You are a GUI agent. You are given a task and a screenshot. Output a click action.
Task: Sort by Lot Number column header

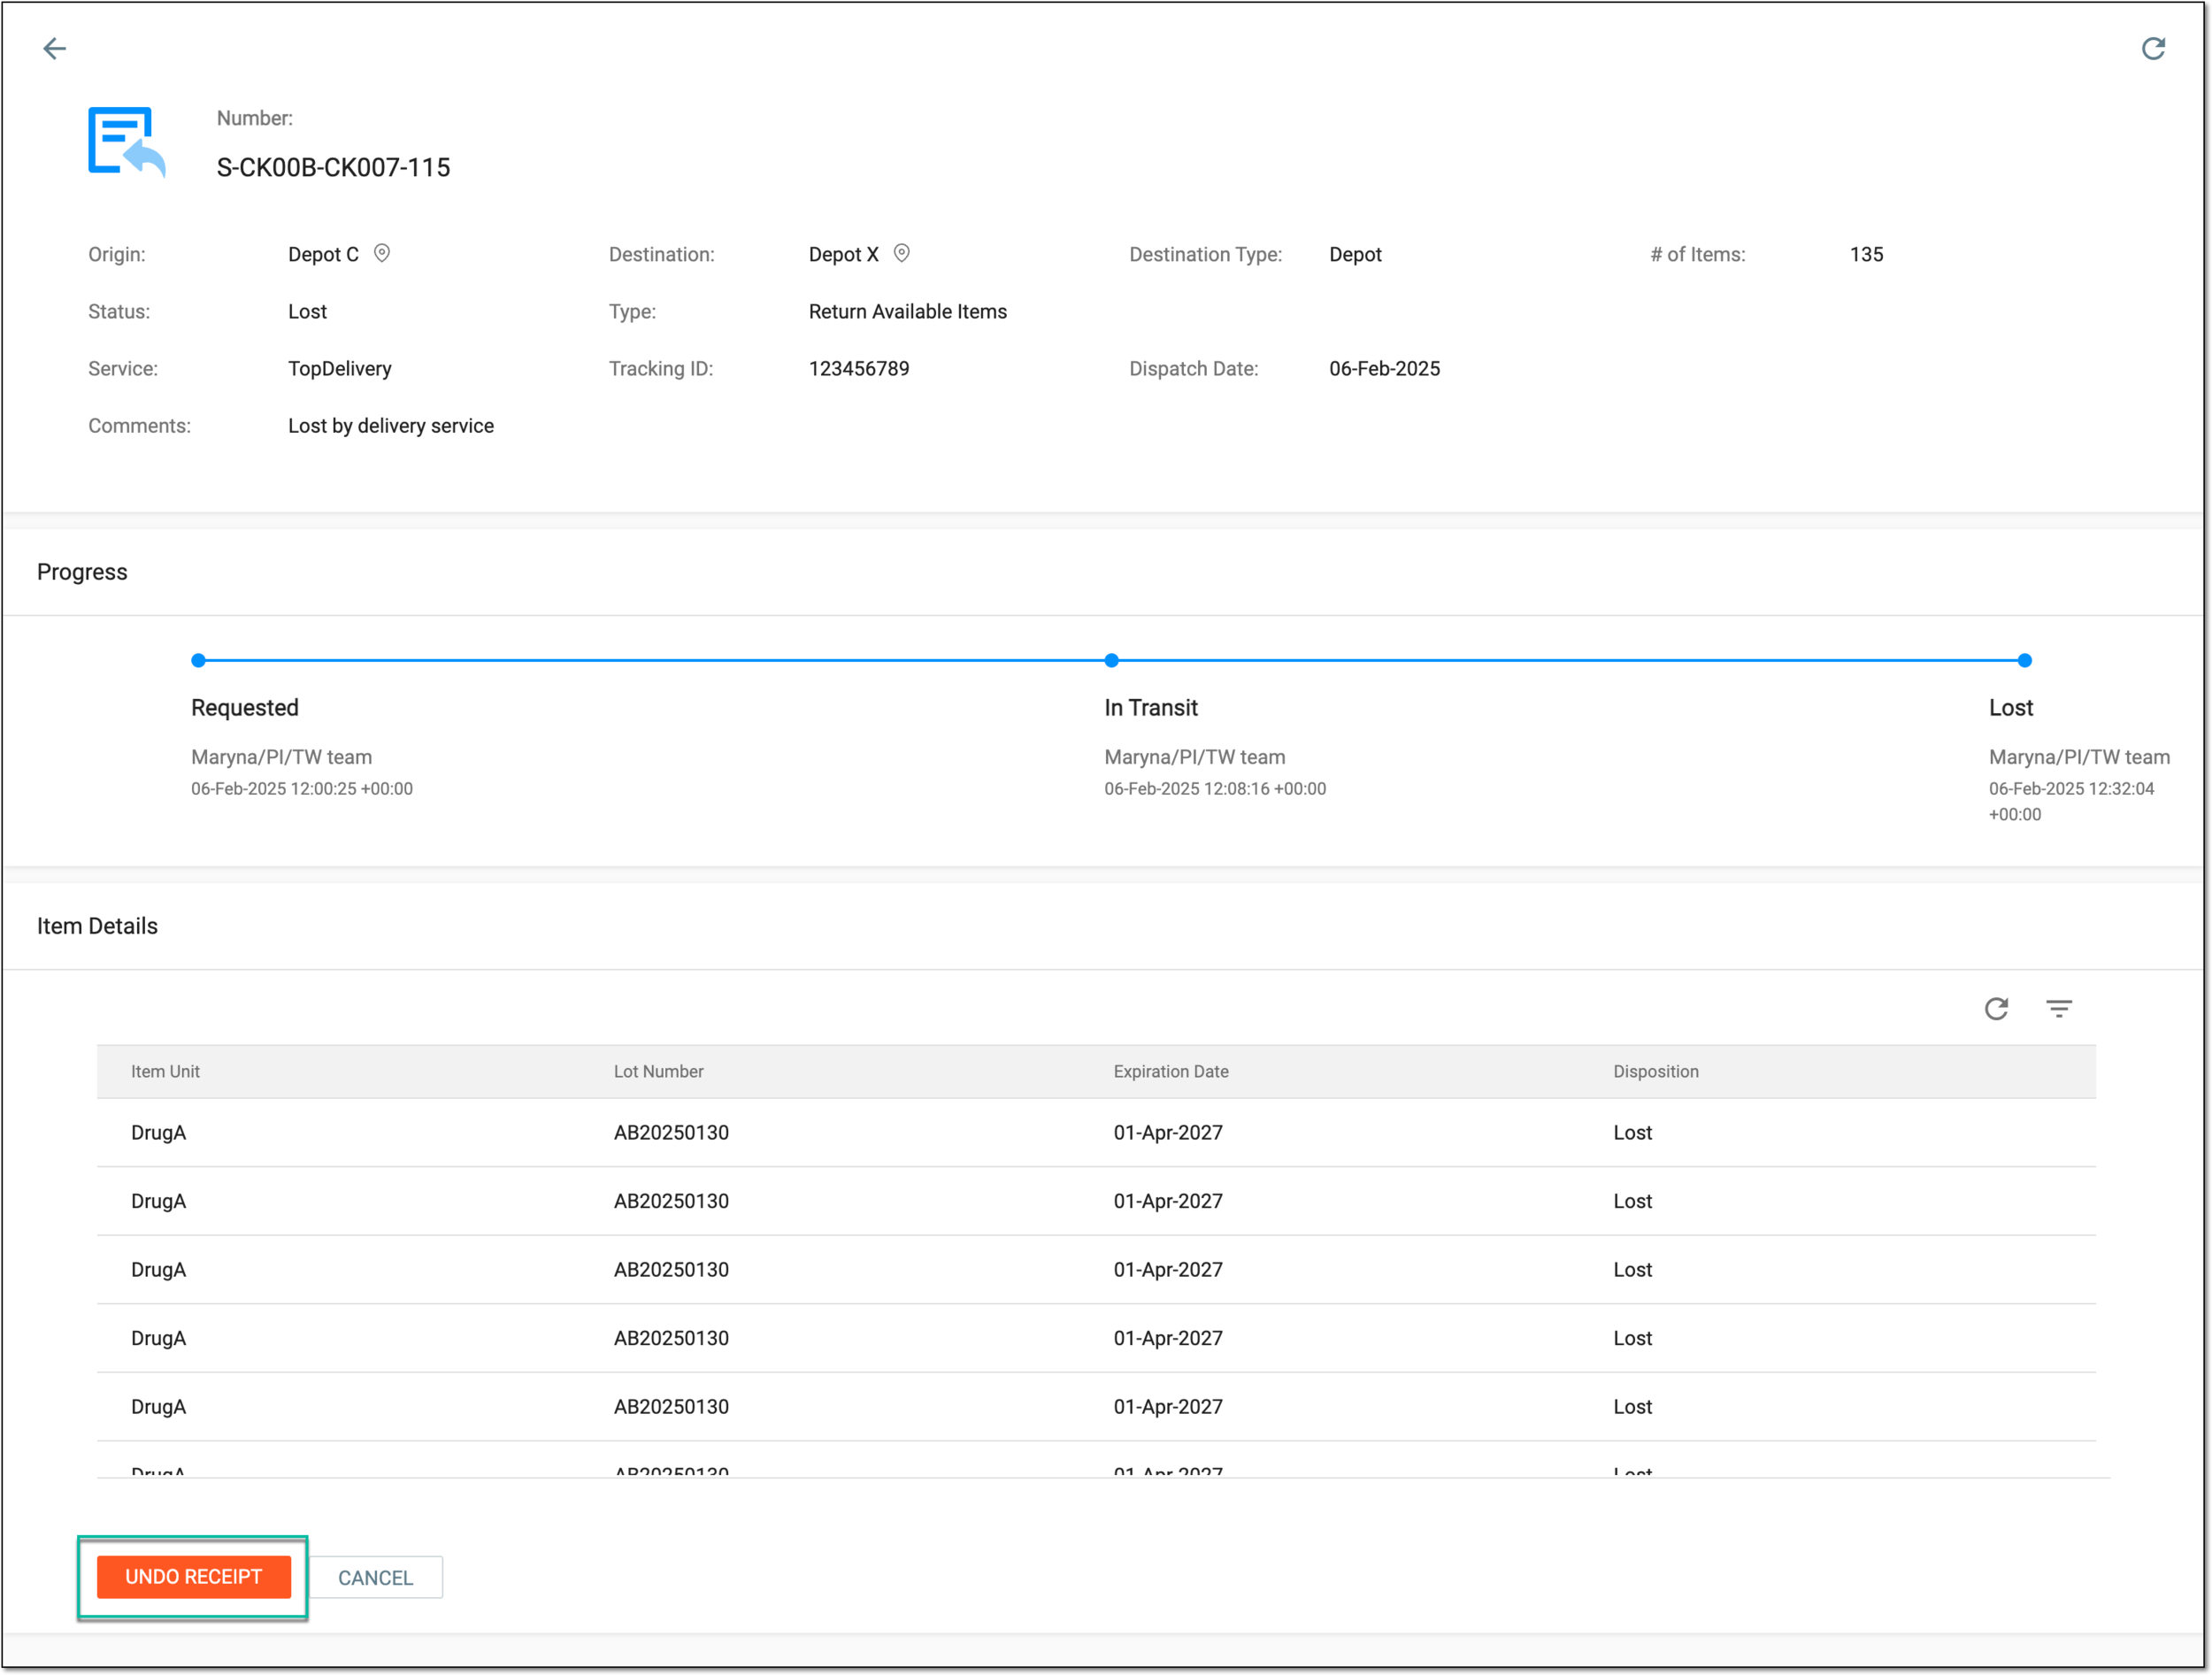(x=658, y=1071)
